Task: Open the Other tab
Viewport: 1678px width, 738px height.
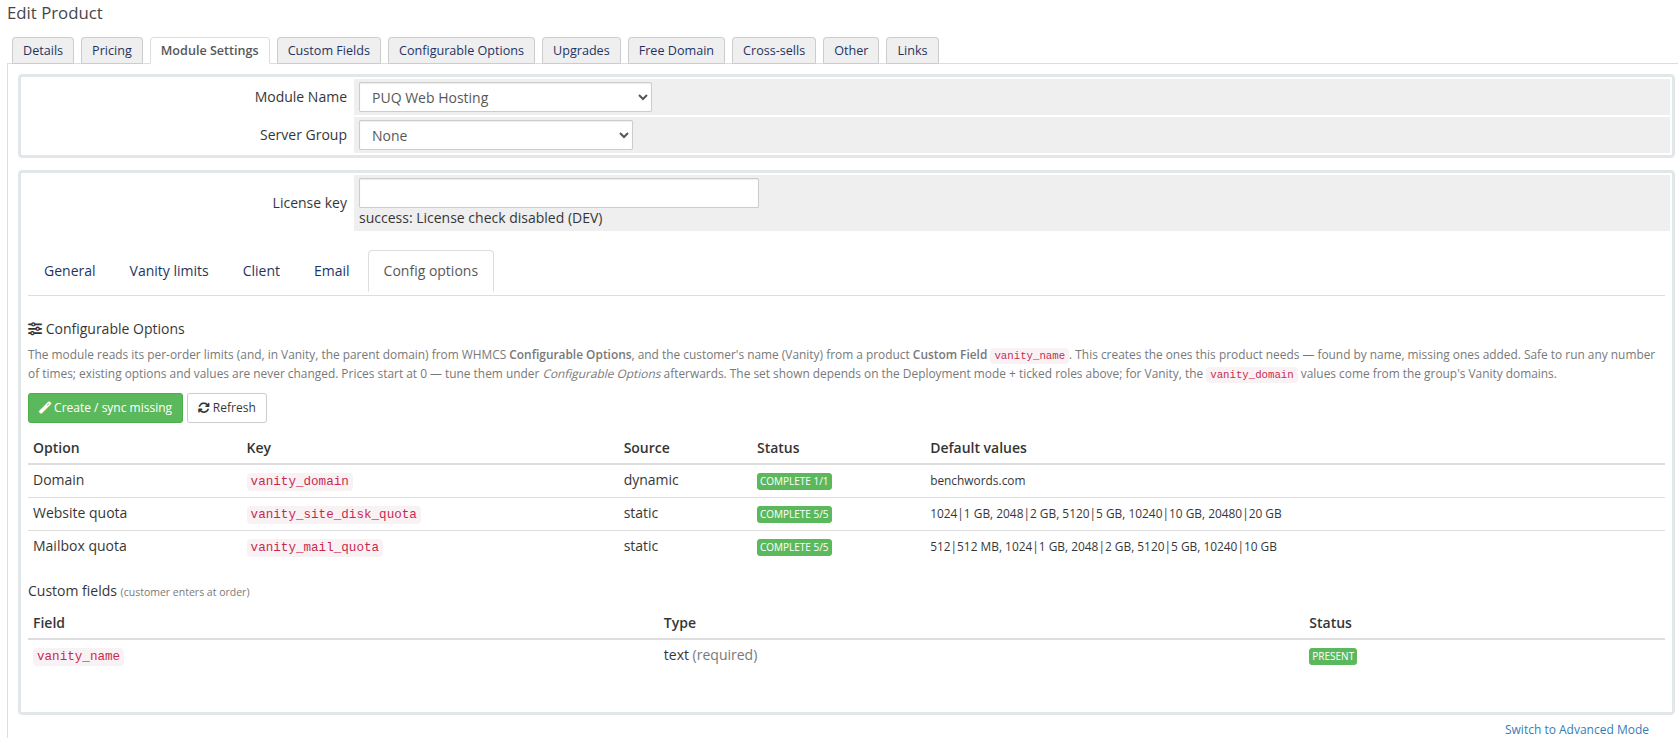Action: tap(851, 50)
